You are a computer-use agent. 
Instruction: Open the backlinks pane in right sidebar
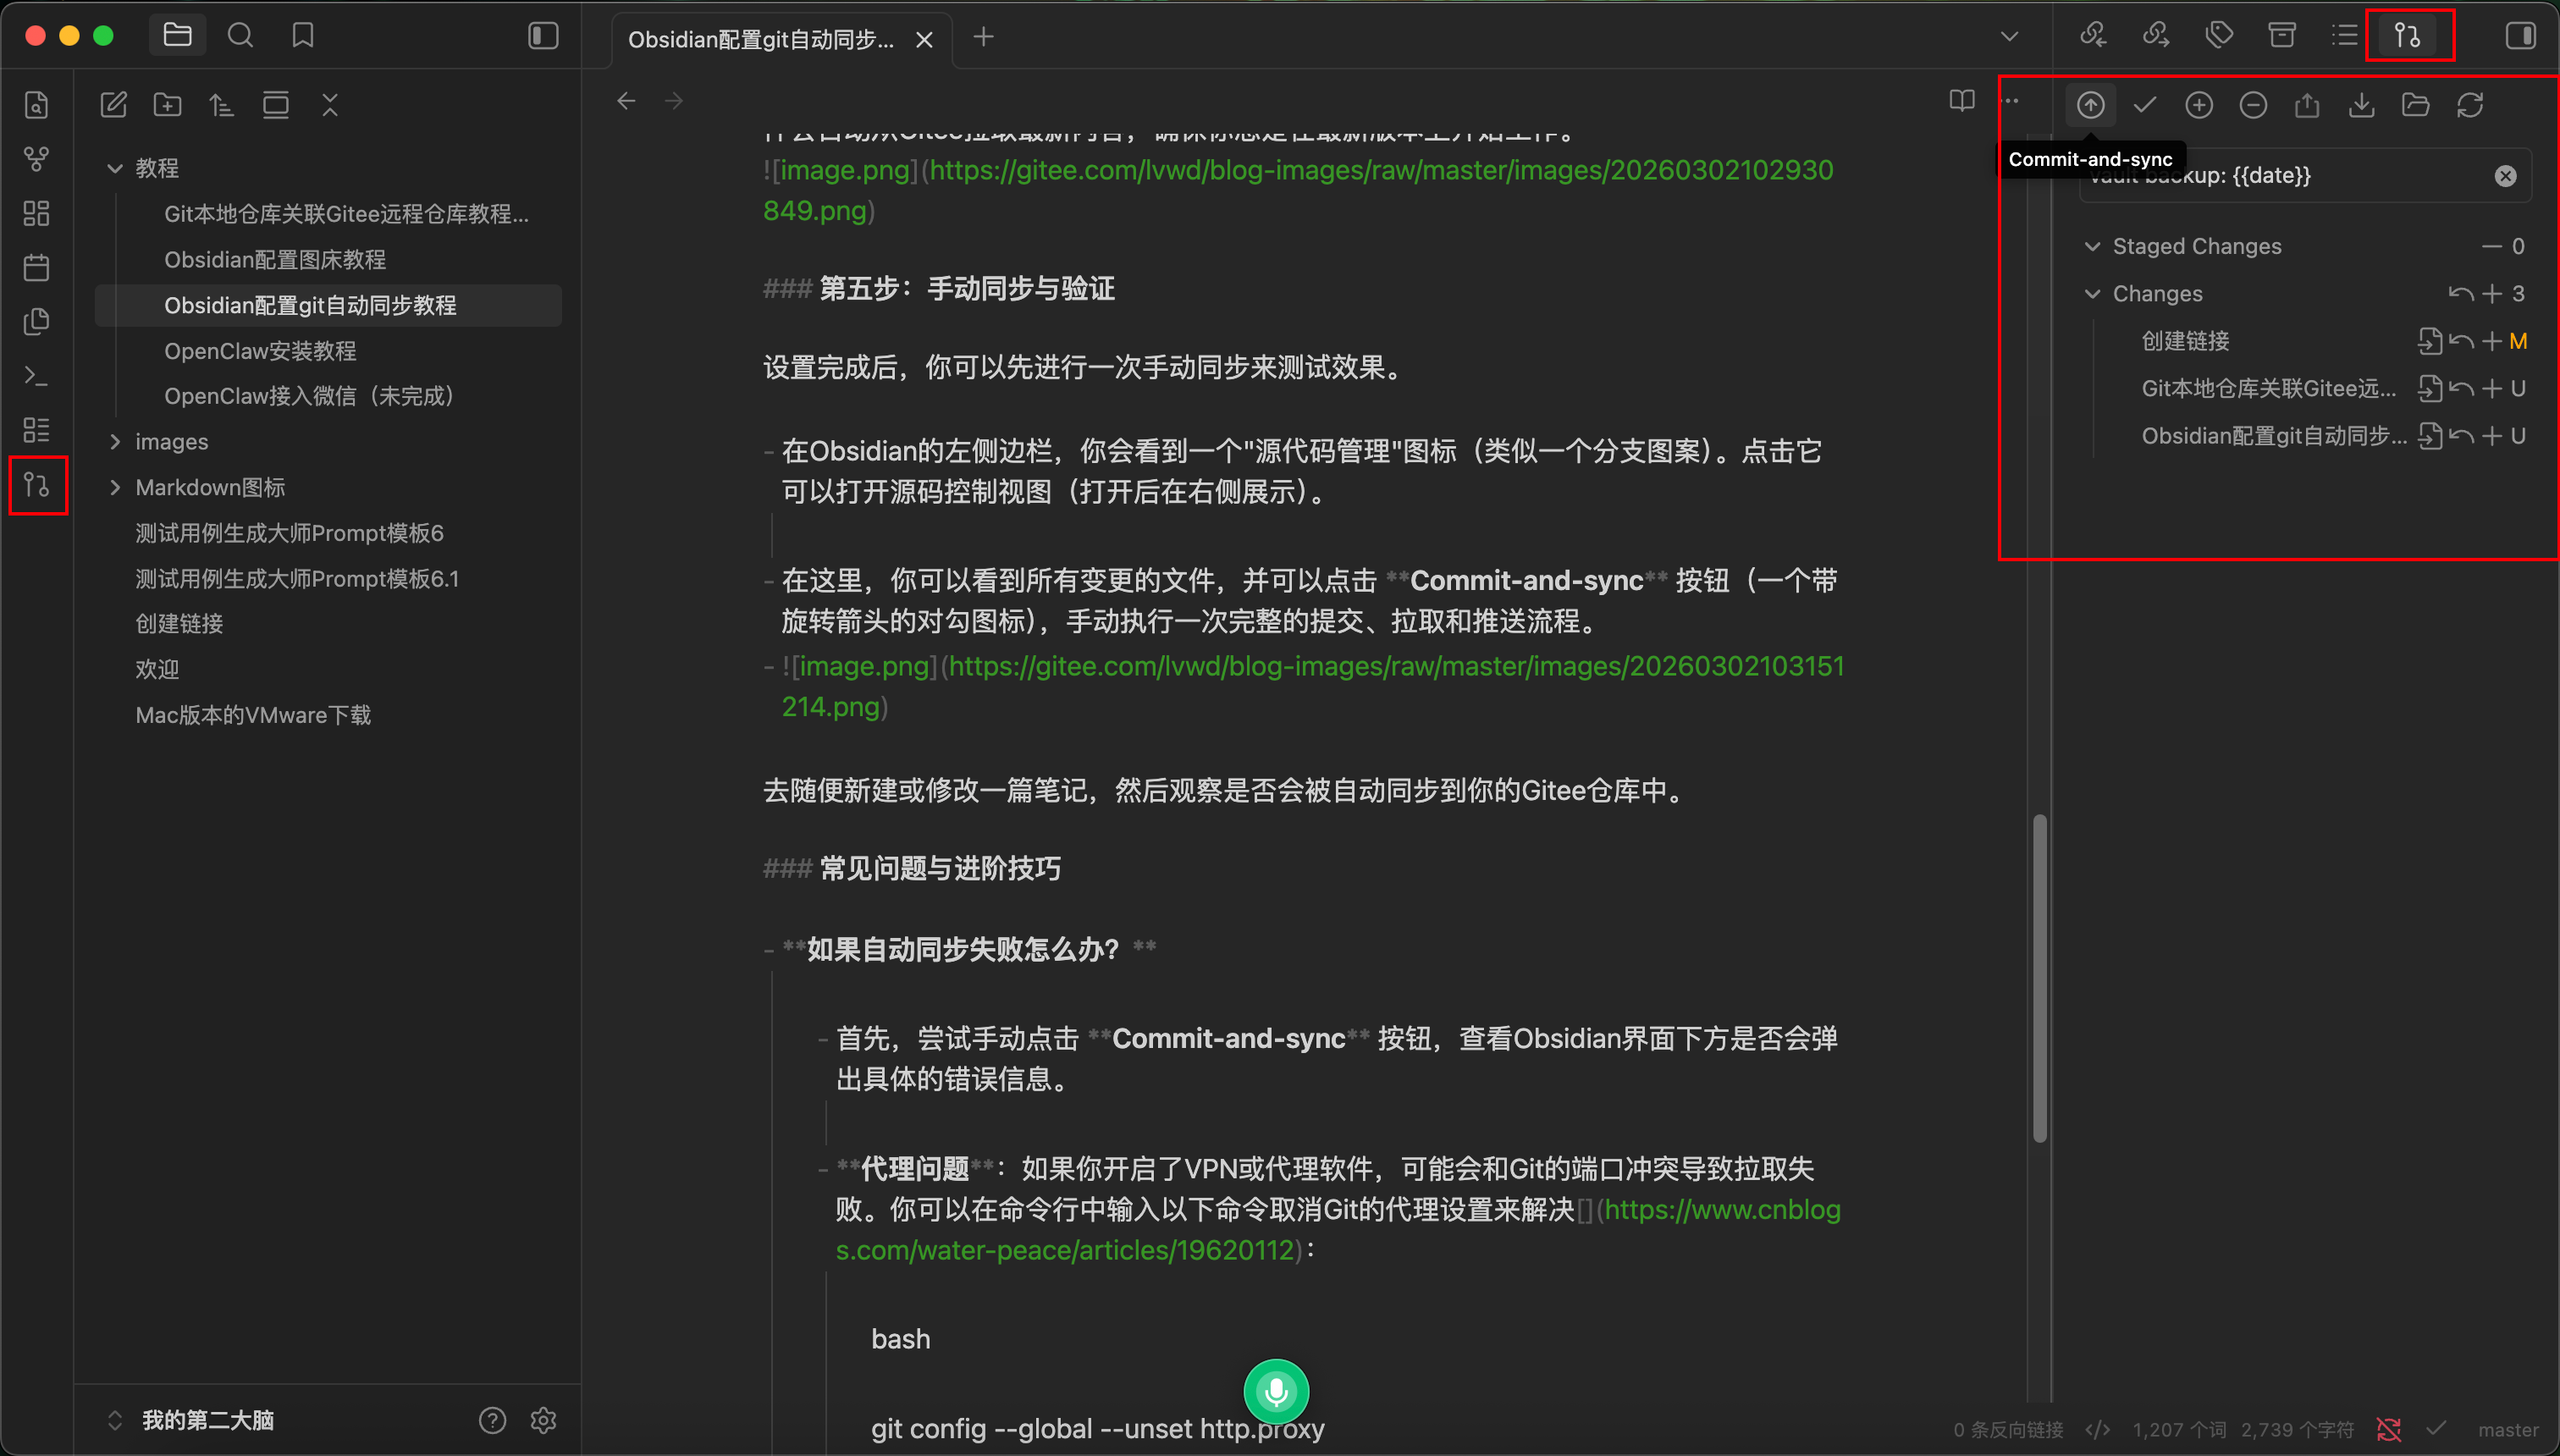point(2093,36)
